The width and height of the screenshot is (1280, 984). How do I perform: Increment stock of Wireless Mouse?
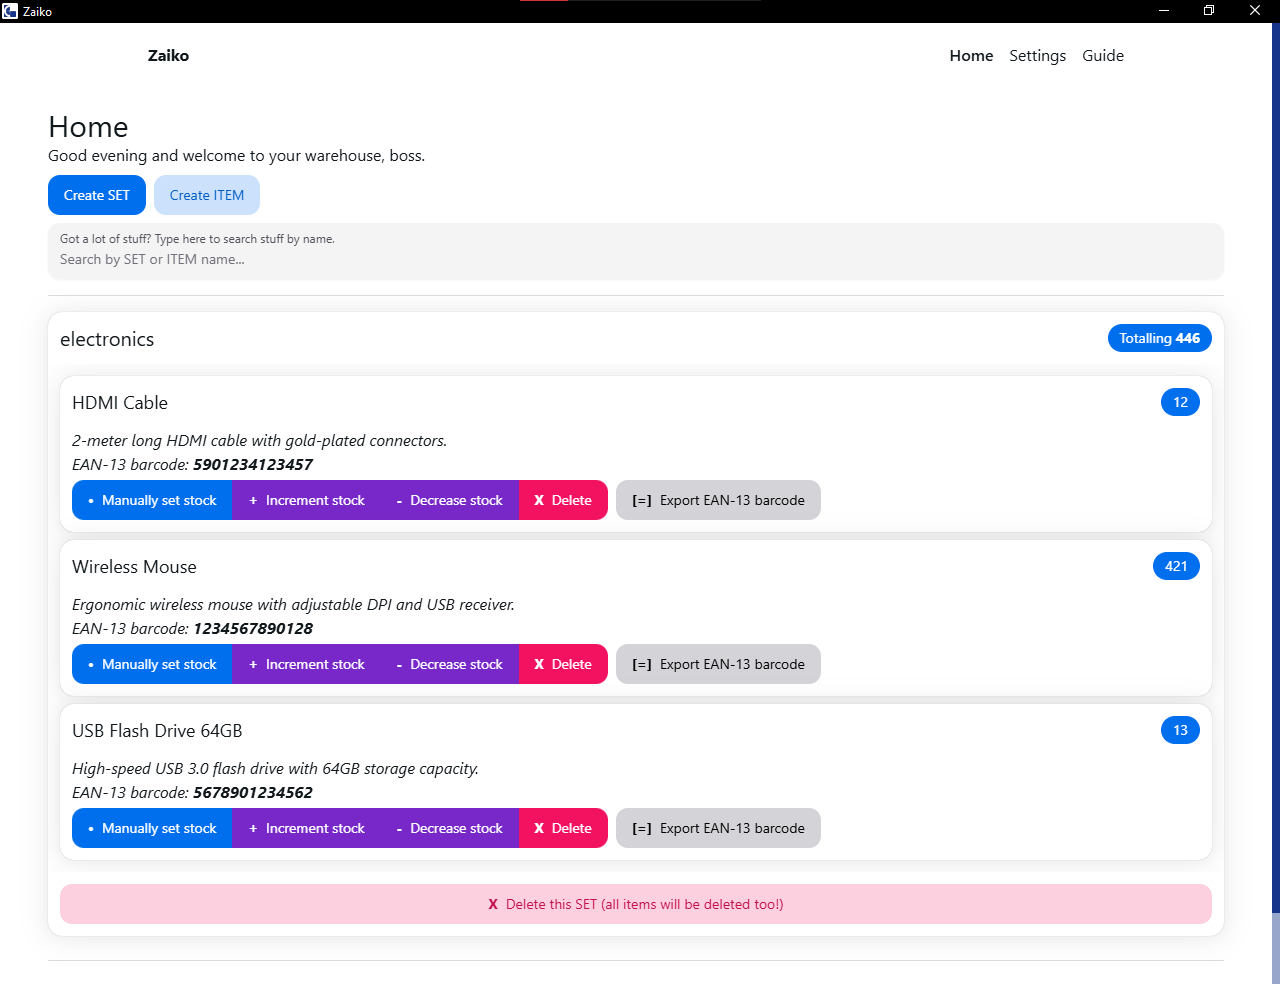(x=306, y=664)
